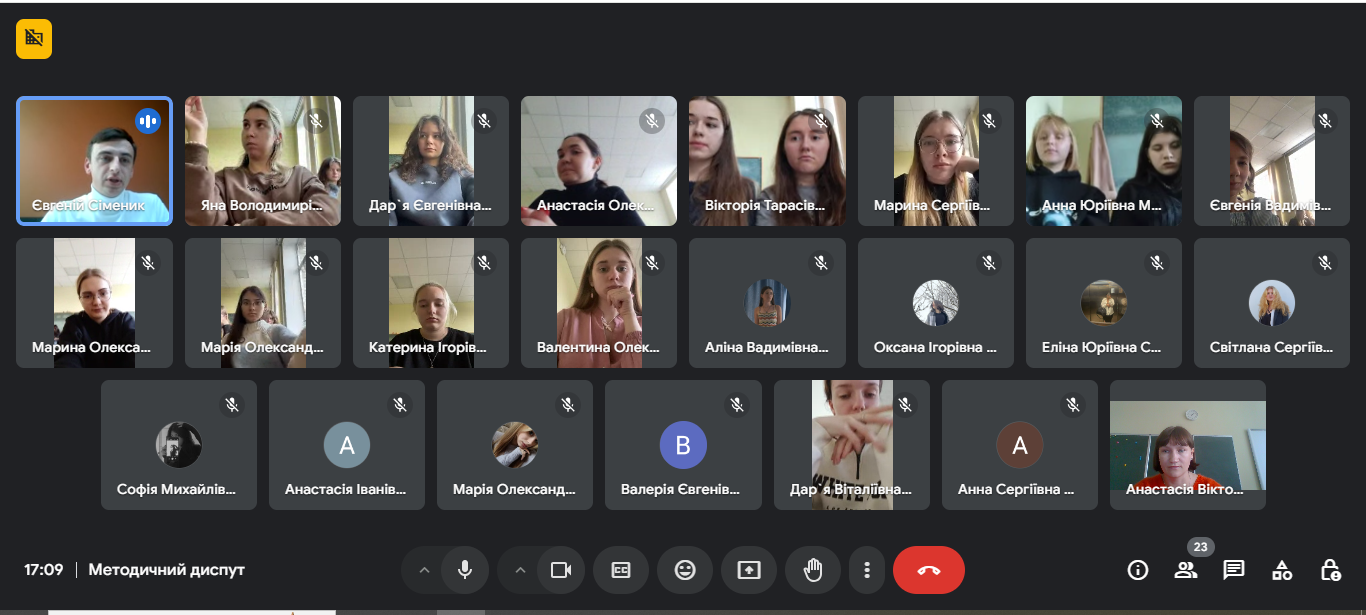Click Софія Михайлів profile avatar
The image size is (1366, 615).
point(179,445)
